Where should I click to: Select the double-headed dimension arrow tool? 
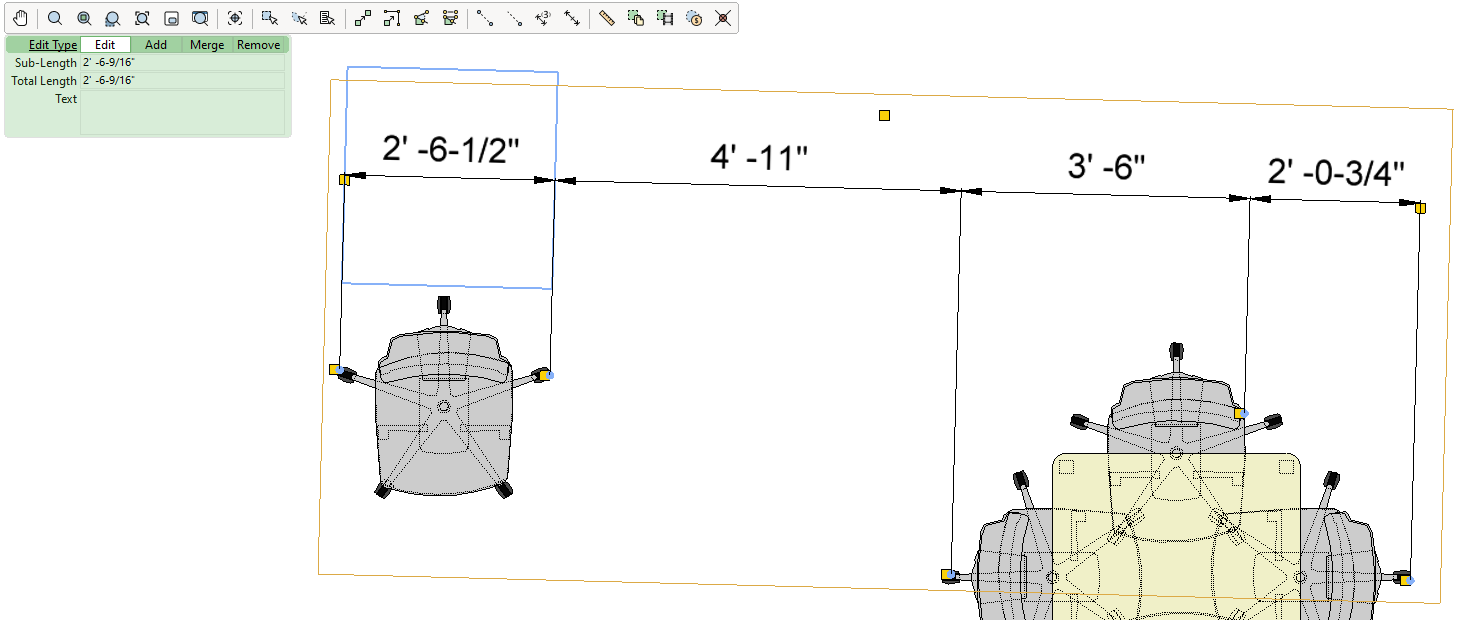(572, 18)
